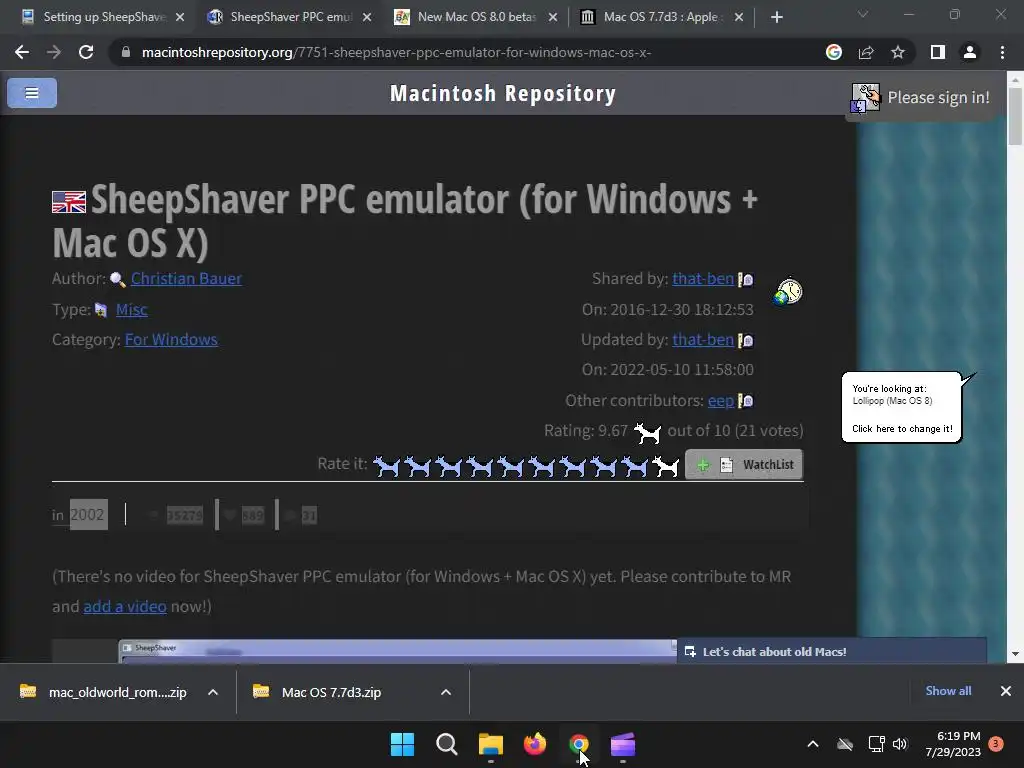
Task: Launch Firefox from the taskbar
Action: click(x=535, y=744)
